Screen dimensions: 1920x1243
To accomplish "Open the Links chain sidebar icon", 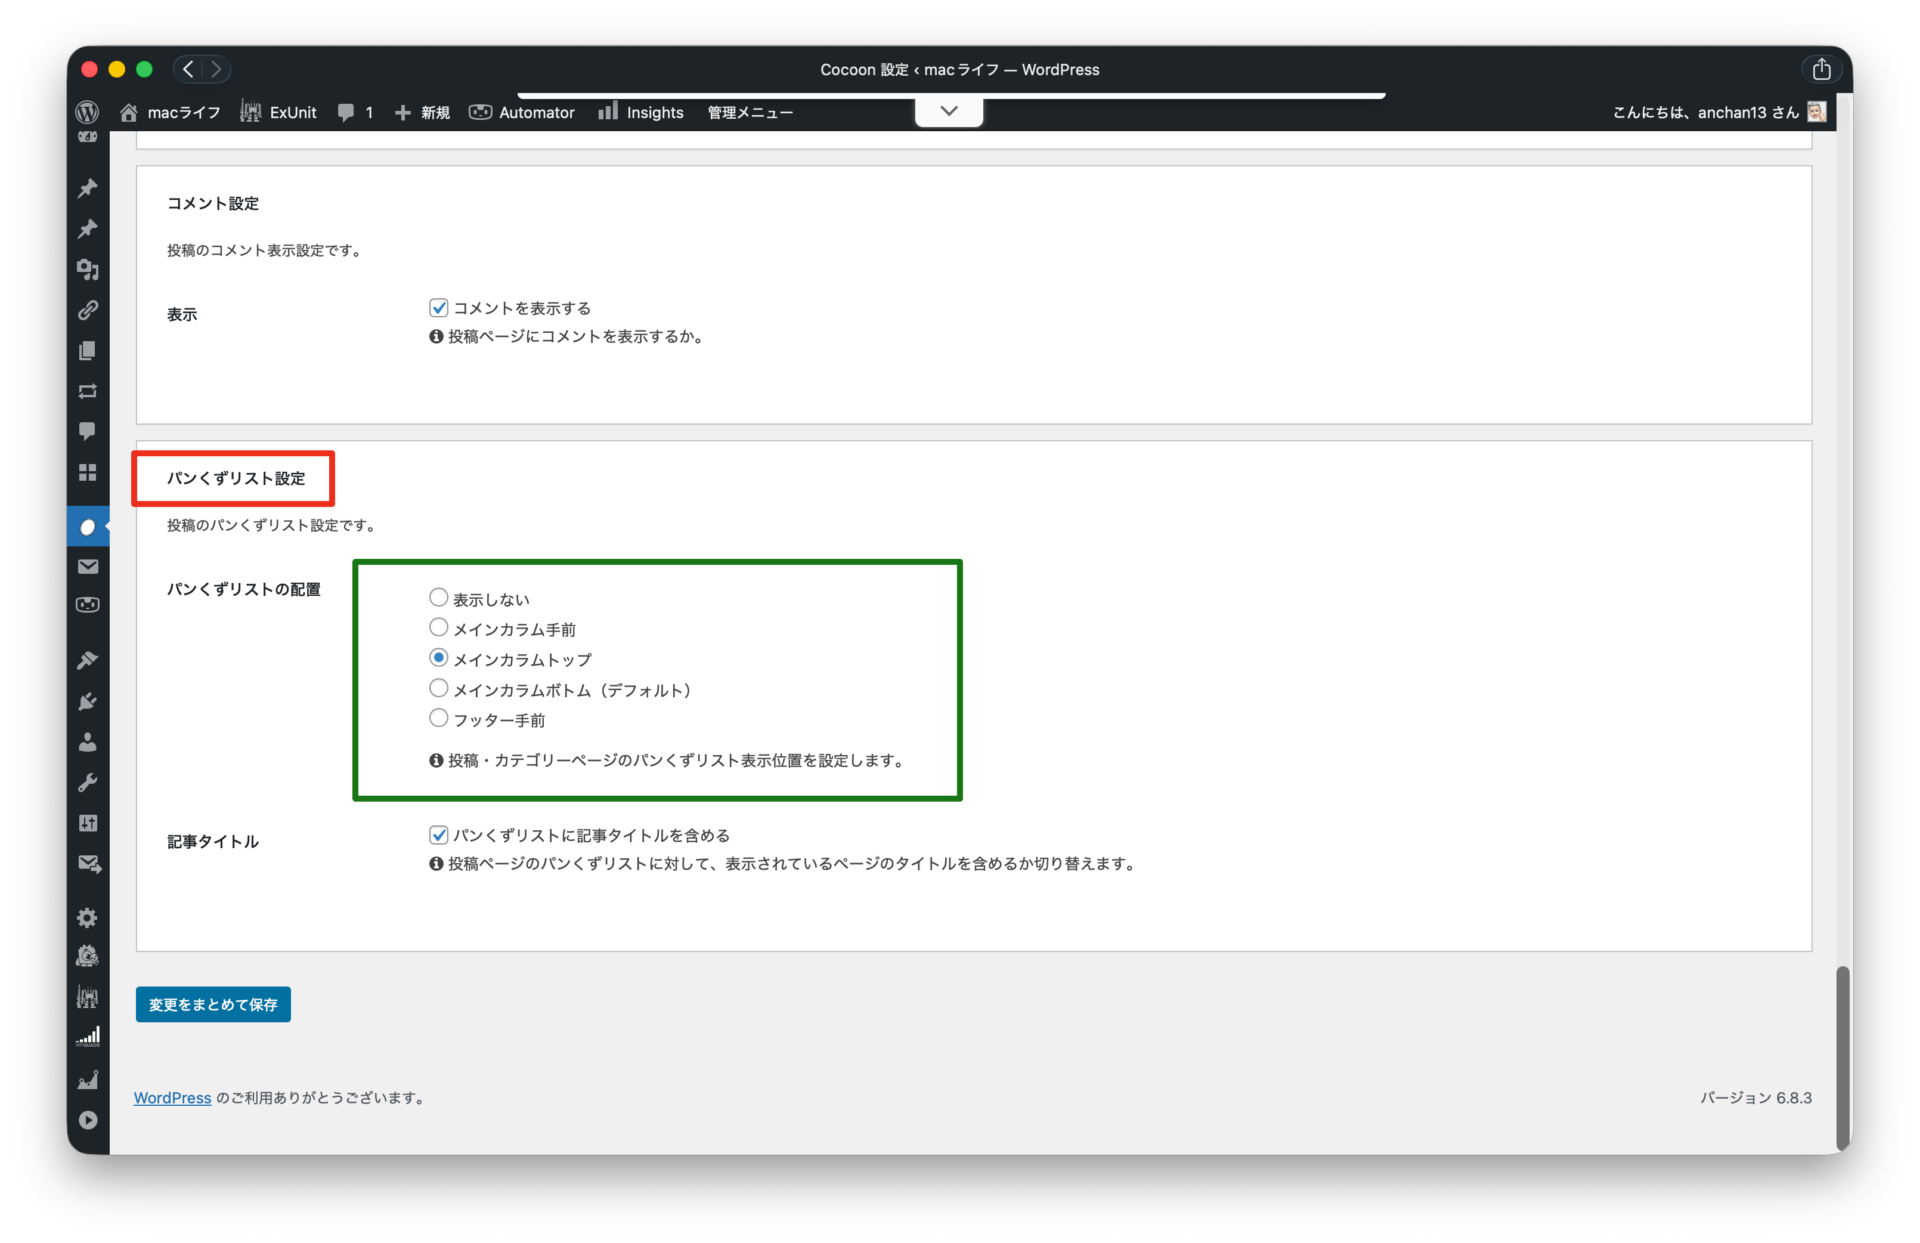I will coord(87,310).
